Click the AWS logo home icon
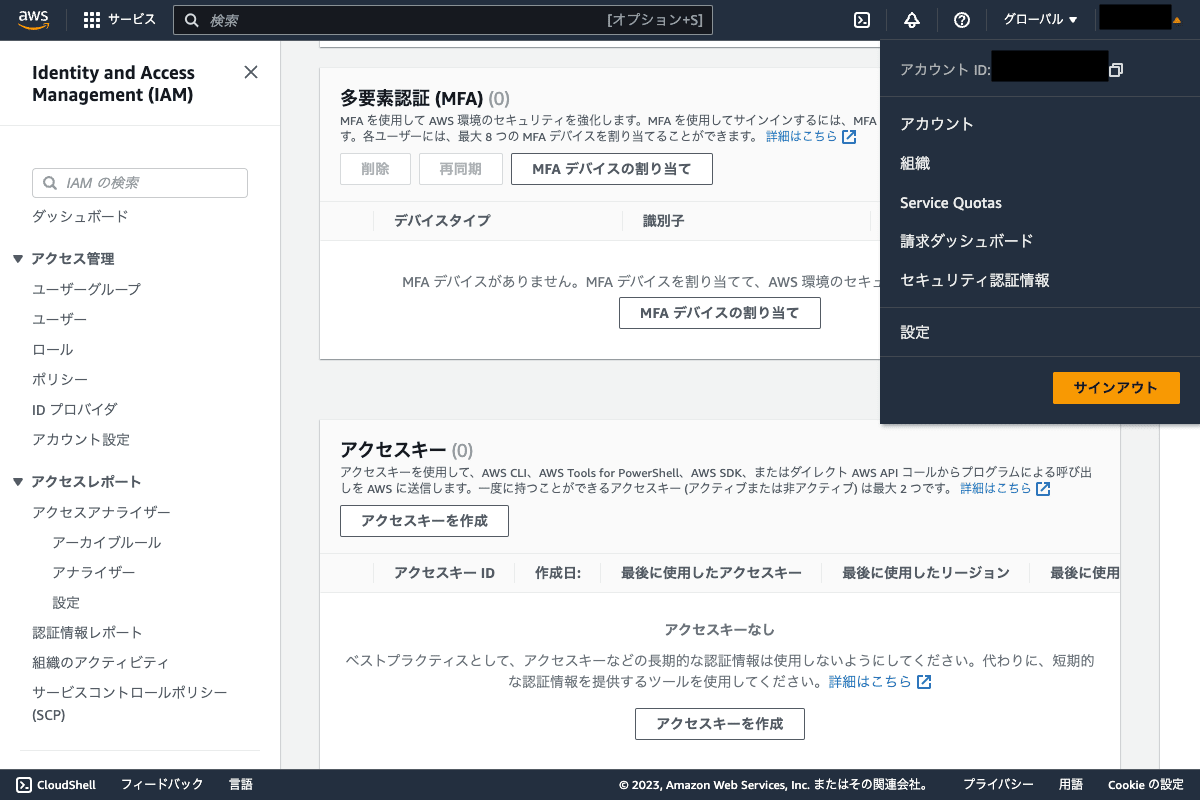1200x800 pixels. click(33, 20)
